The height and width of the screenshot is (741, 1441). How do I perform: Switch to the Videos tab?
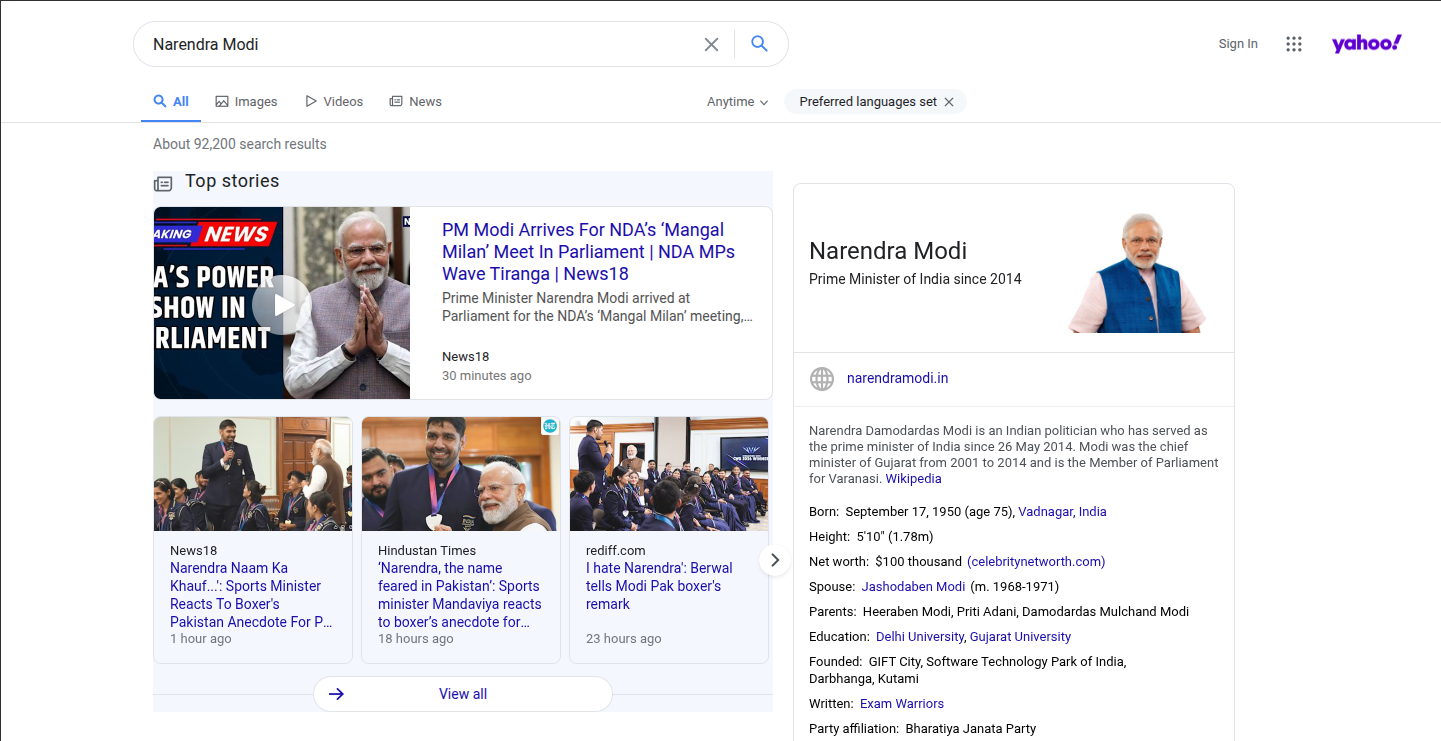pyautogui.click(x=334, y=102)
